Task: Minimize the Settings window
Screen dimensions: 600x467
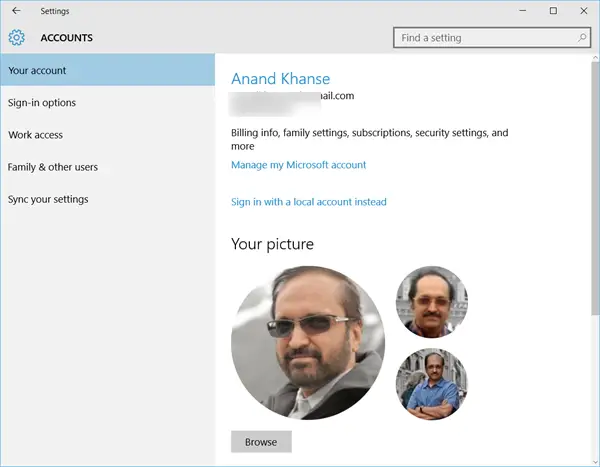Action: (x=523, y=11)
